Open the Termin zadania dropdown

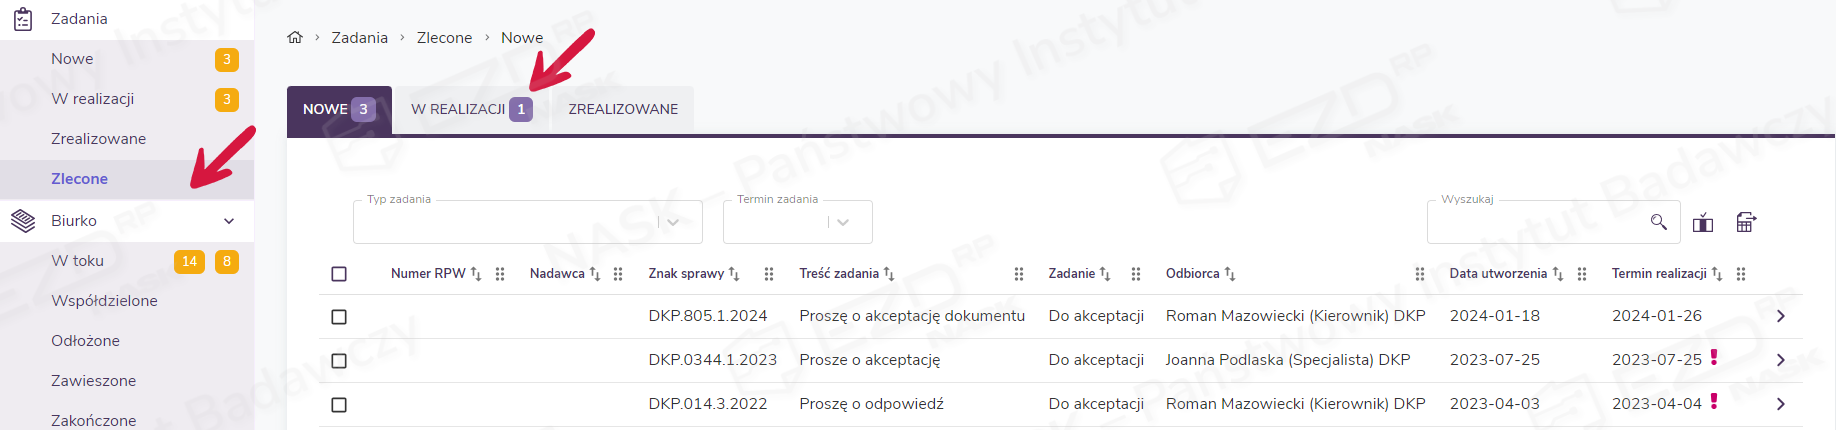(x=843, y=222)
